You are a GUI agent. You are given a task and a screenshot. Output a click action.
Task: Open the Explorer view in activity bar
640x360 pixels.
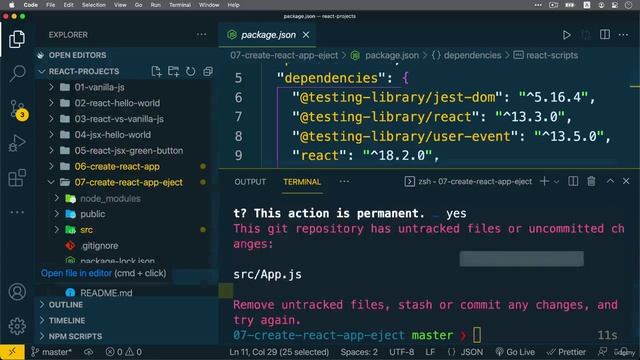point(17,39)
